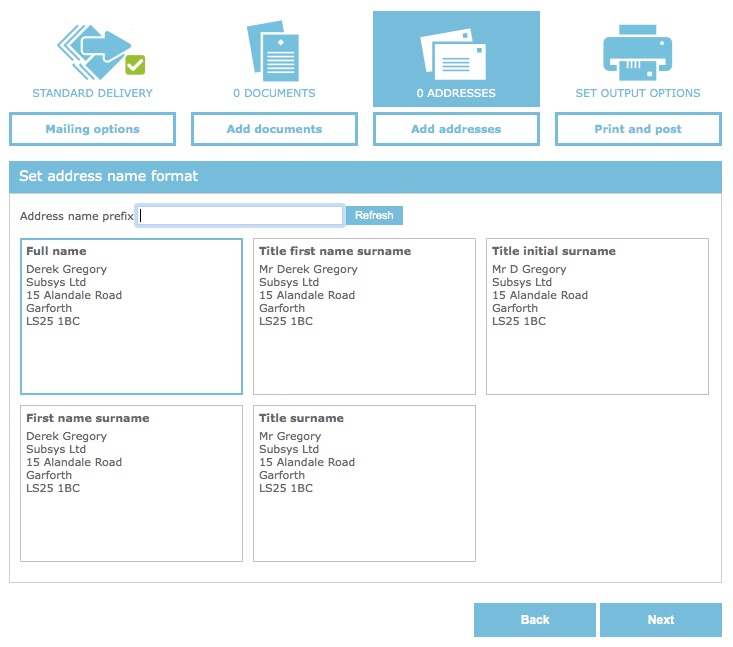Click 'Mr Derek Gregory' preview text
The height and width of the screenshot is (647, 733).
(x=309, y=269)
